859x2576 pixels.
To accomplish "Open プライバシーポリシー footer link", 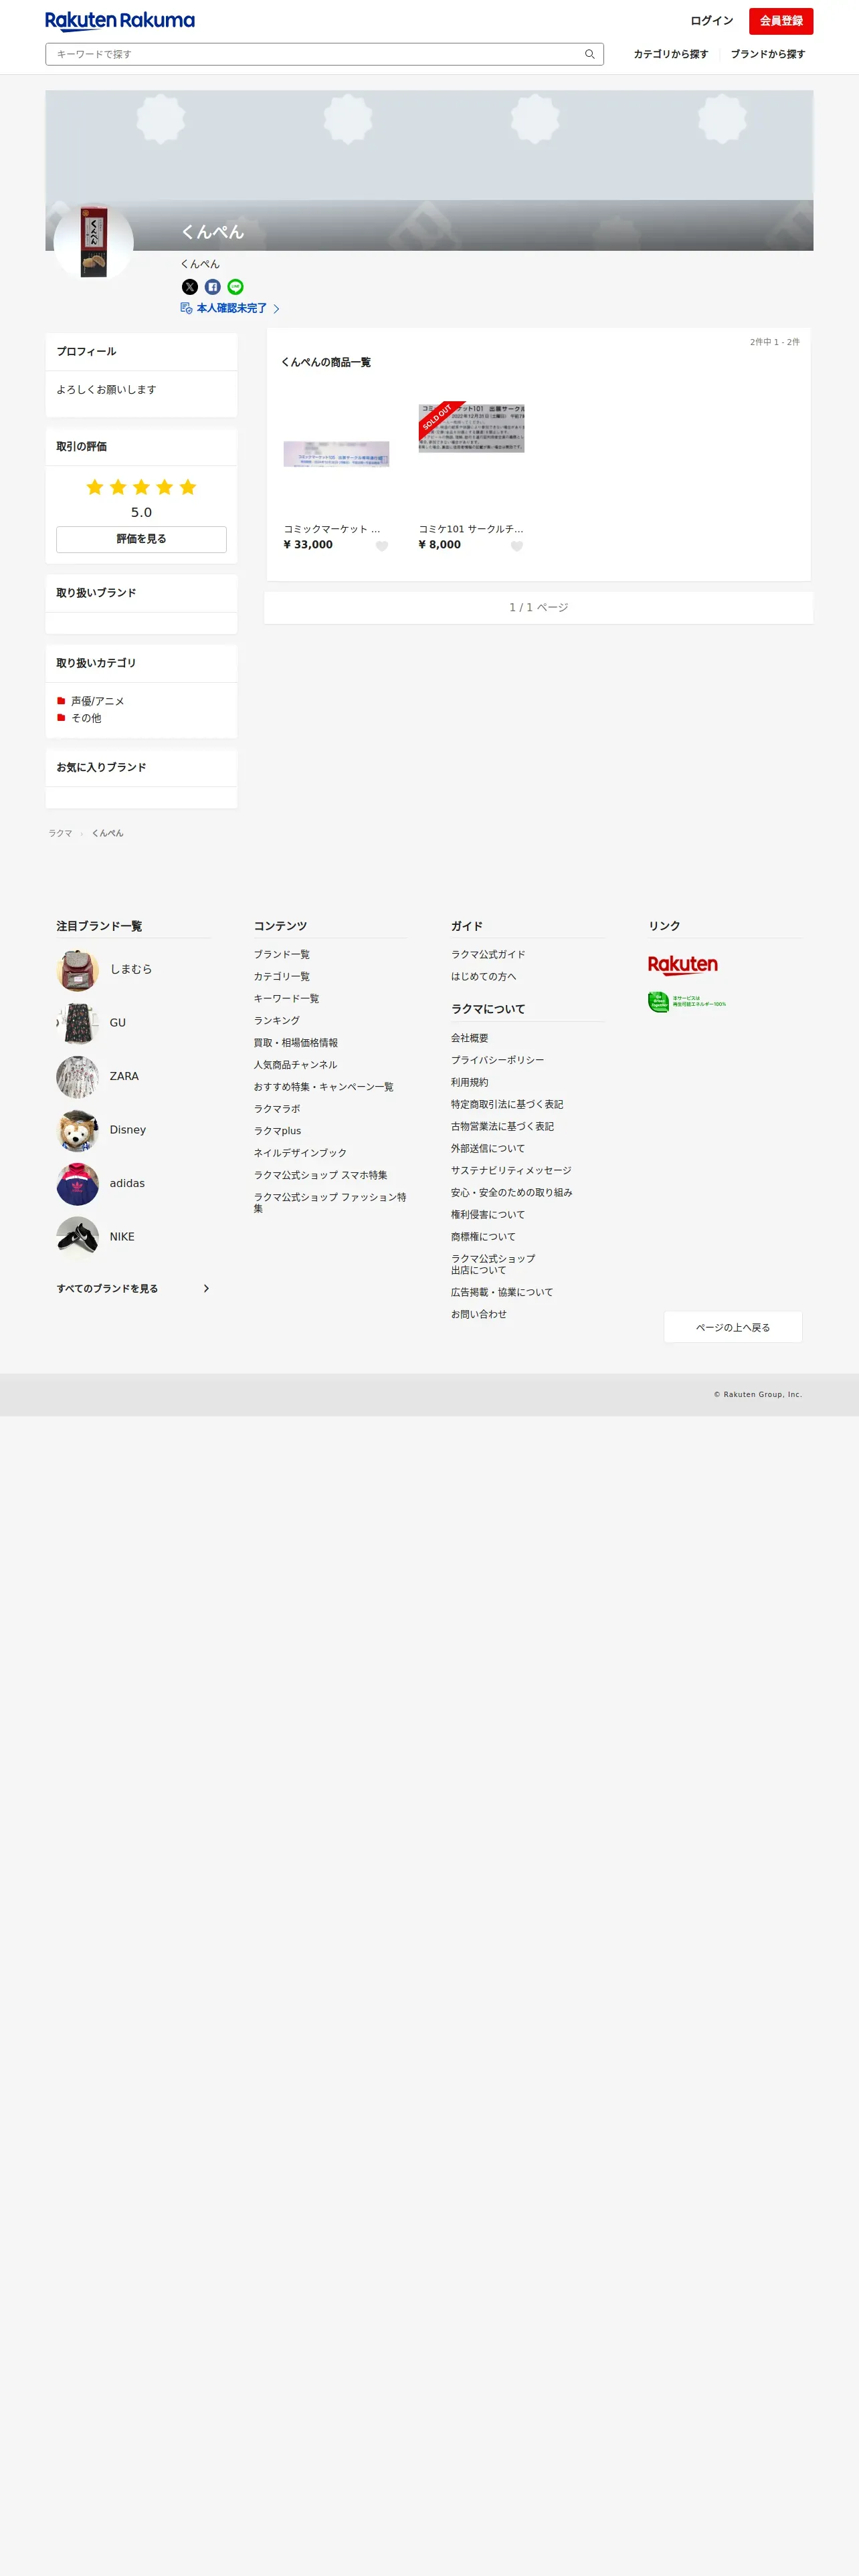I will 497,1060.
